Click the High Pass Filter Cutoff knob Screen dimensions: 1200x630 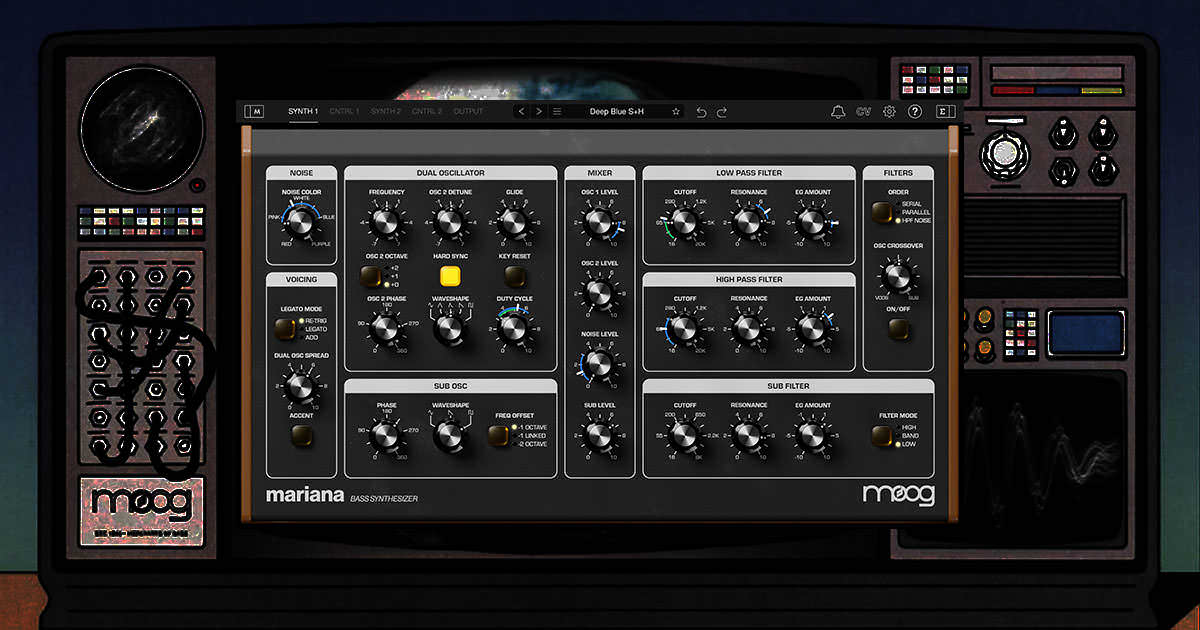click(684, 328)
